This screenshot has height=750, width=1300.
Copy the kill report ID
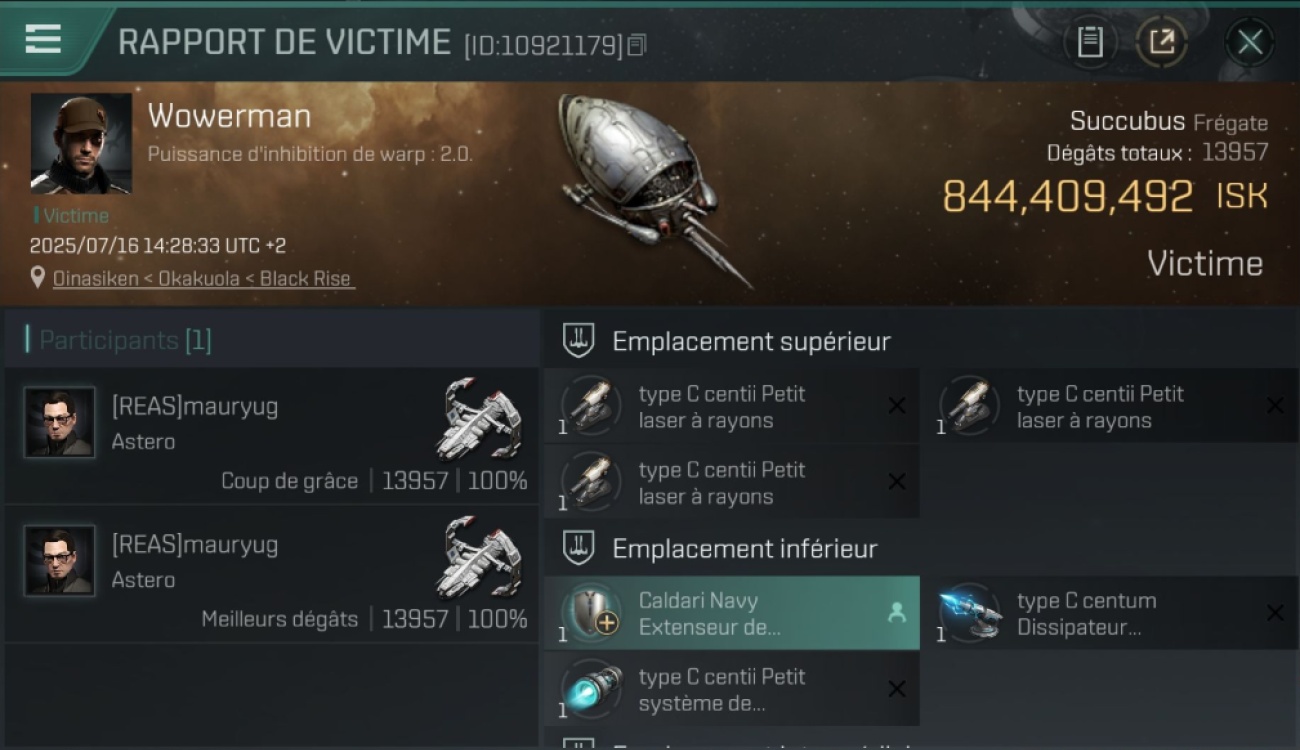coord(637,44)
